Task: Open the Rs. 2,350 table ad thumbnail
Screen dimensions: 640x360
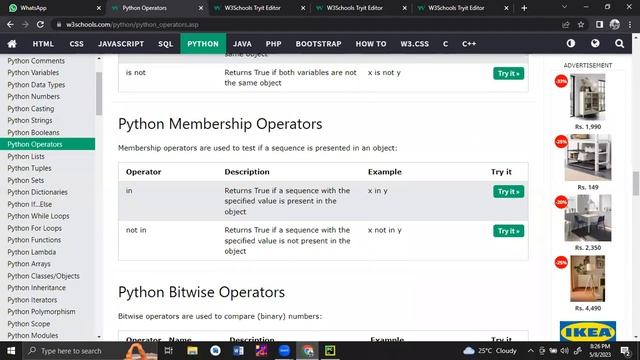Action: coord(588,218)
